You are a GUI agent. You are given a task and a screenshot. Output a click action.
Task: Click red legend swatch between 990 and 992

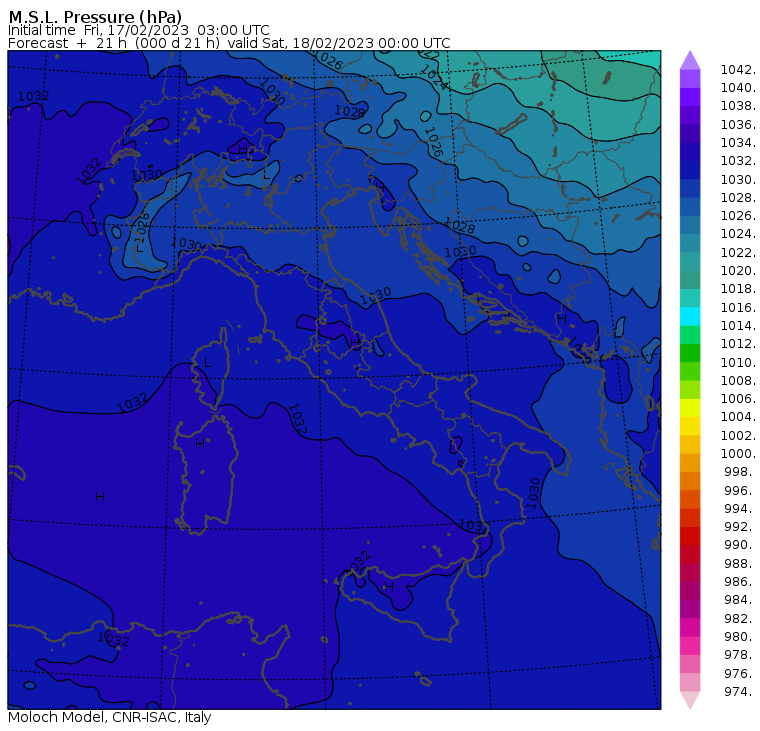tap(690, 536)
